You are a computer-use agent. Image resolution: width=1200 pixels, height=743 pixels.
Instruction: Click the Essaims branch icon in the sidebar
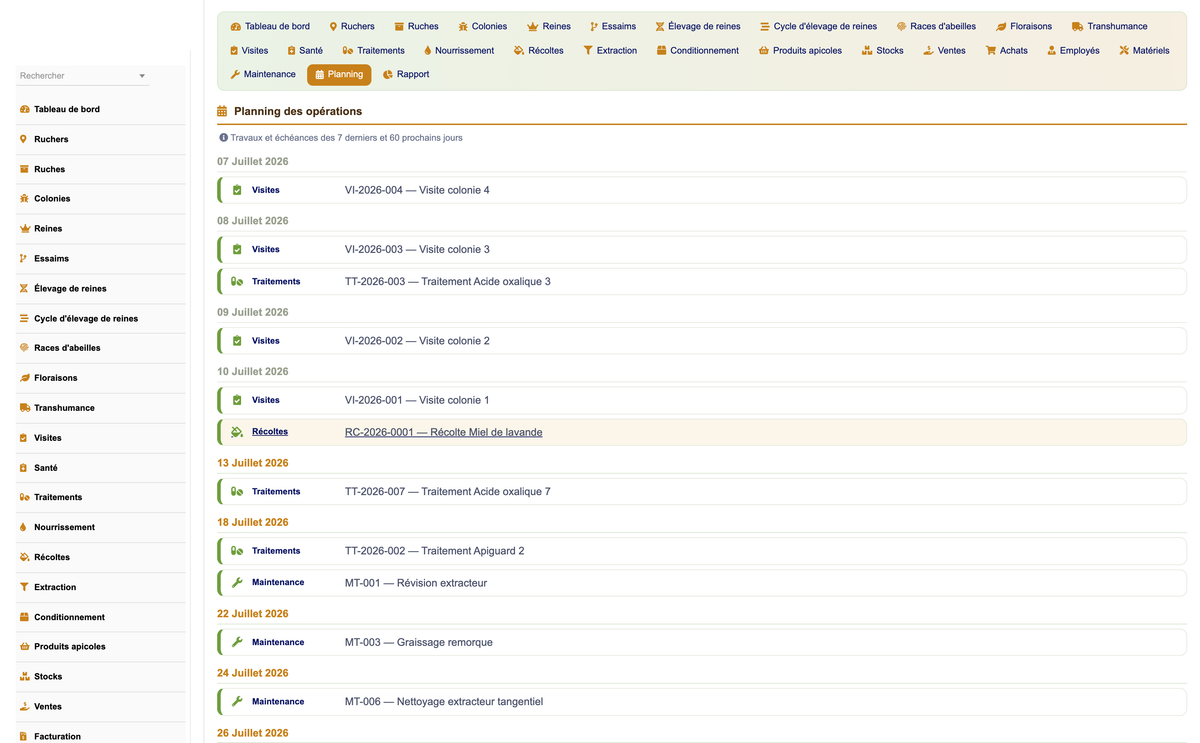[24, 259]
